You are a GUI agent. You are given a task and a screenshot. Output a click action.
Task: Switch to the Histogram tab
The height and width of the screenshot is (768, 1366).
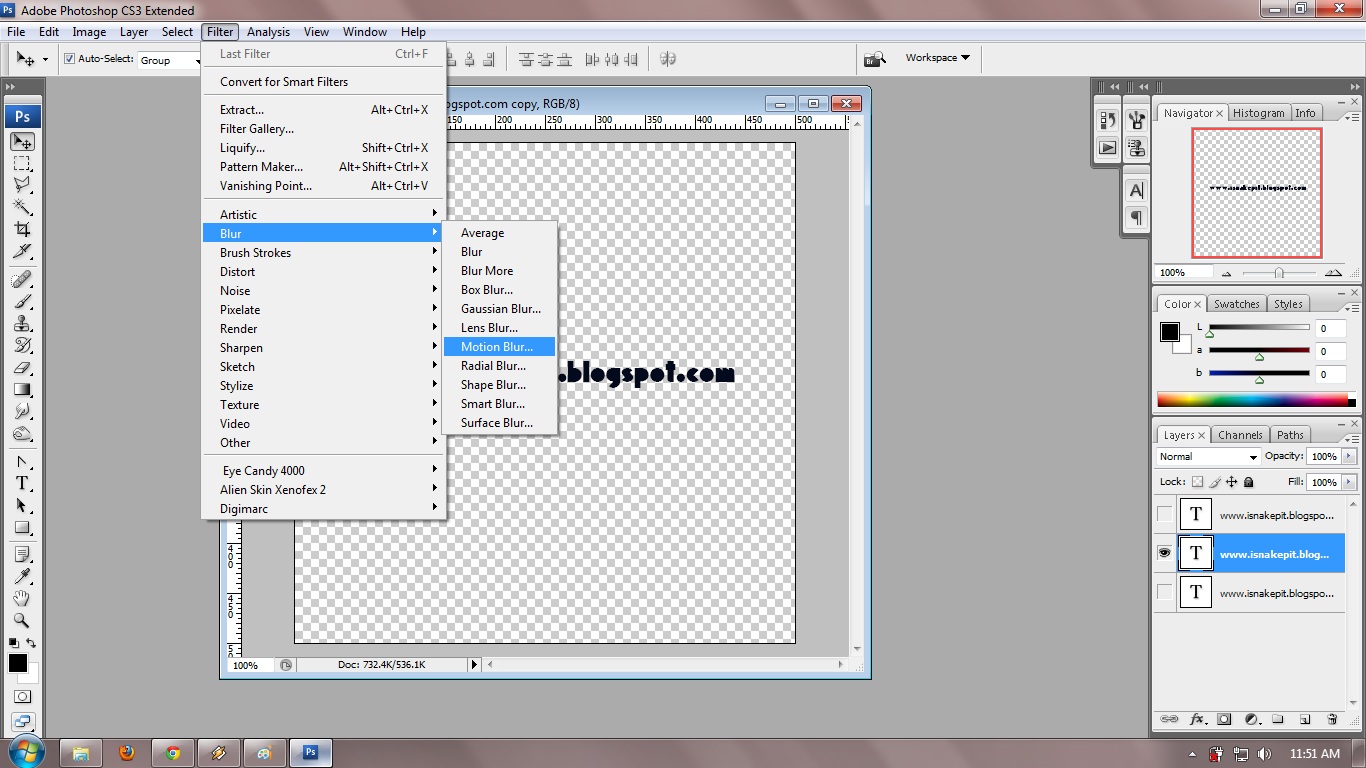[x=1258, y=113]
